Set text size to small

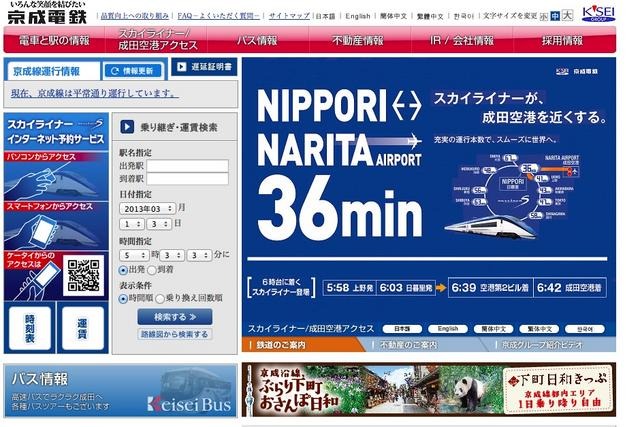tap(544, 17)
